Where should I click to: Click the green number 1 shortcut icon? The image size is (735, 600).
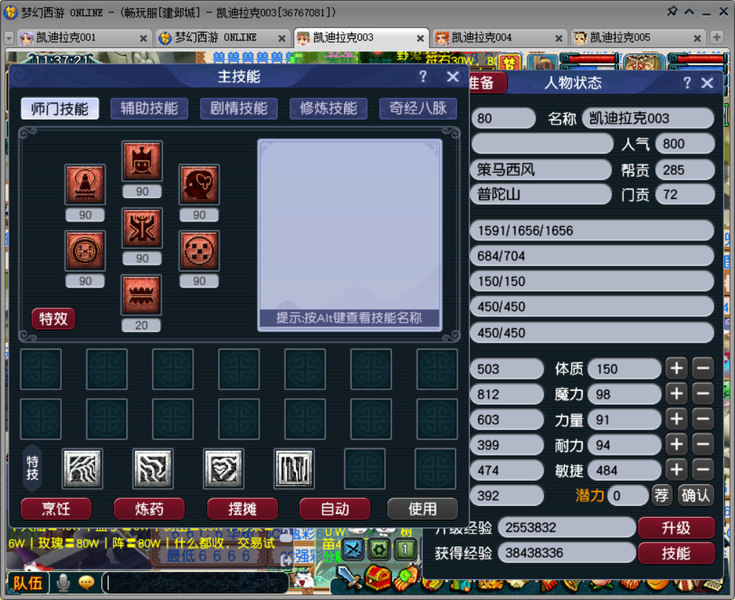point(405,549)
